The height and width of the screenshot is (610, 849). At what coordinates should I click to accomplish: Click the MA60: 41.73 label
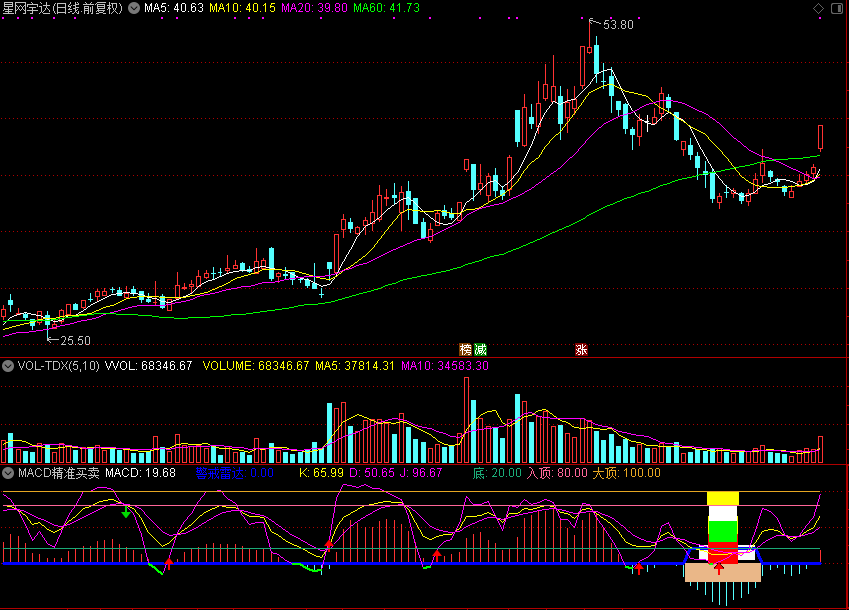tap(386, 8)
